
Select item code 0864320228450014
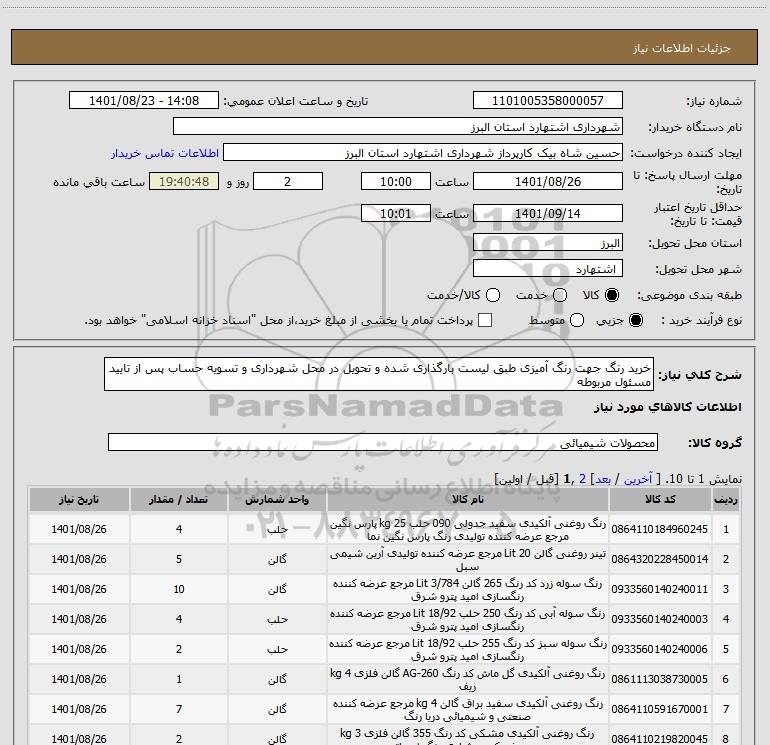click(x=660, y=559)
